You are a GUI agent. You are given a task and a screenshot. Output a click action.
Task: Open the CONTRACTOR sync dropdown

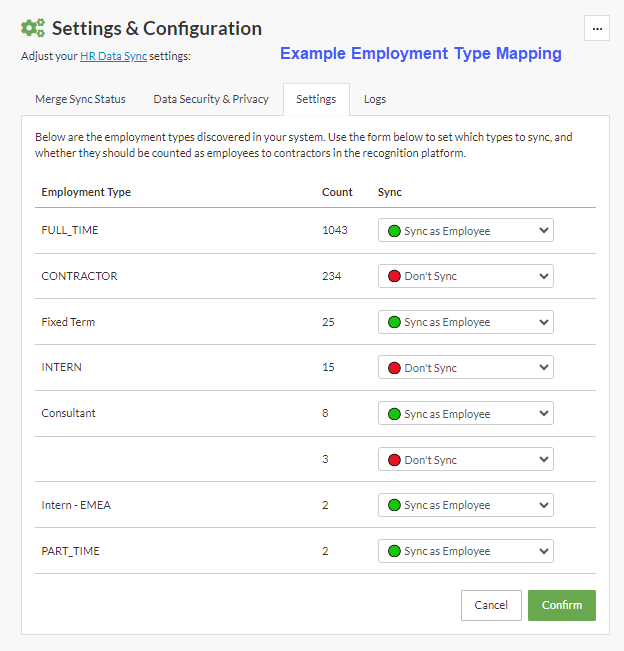465,276
